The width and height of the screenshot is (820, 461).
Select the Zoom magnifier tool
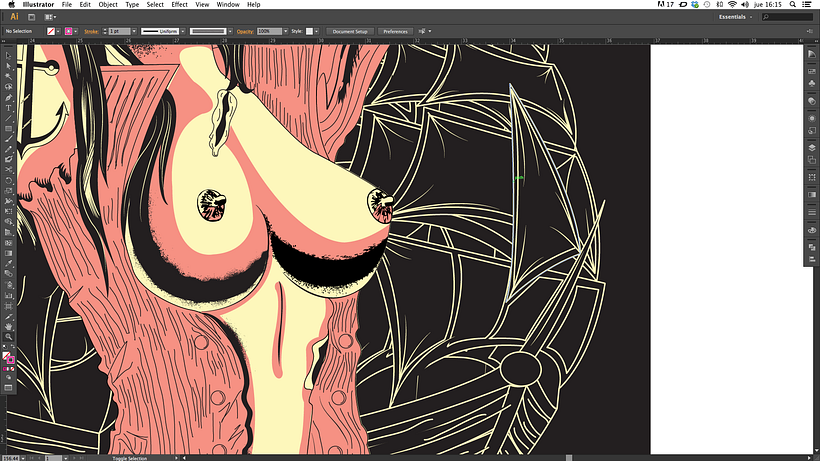point(8,337)
